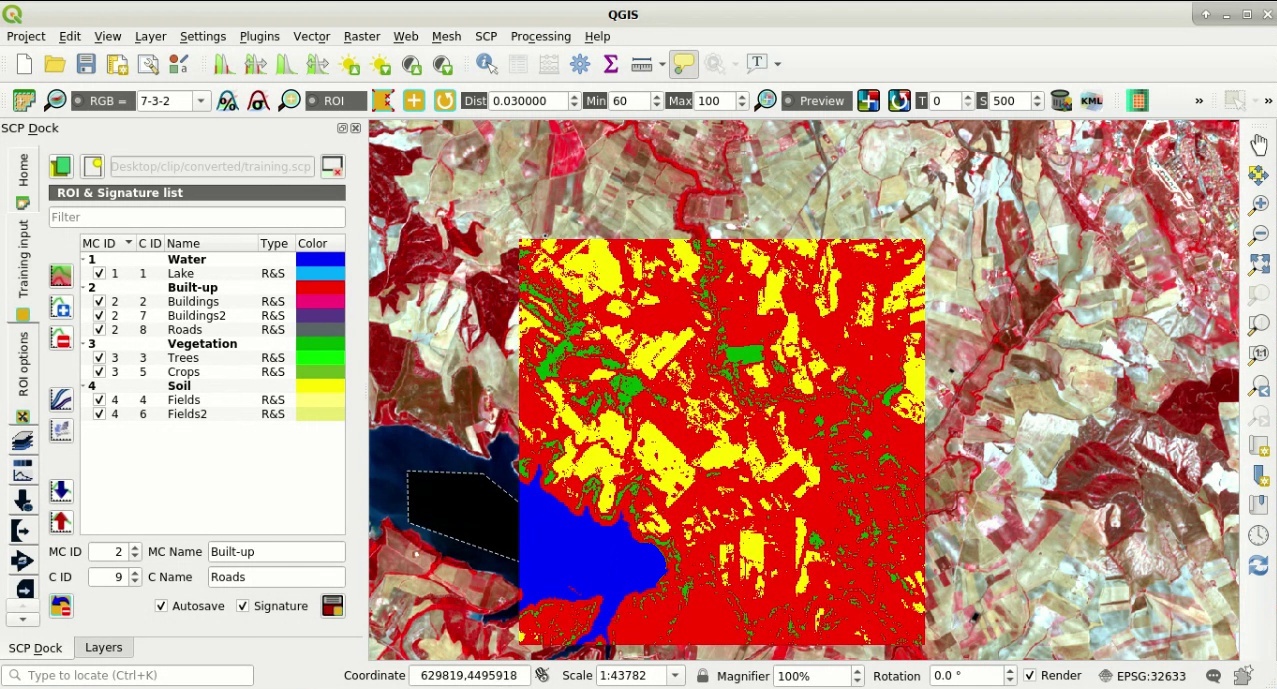
Task: Disable the Autosave checkbox
Action: [x=161, y=606]
